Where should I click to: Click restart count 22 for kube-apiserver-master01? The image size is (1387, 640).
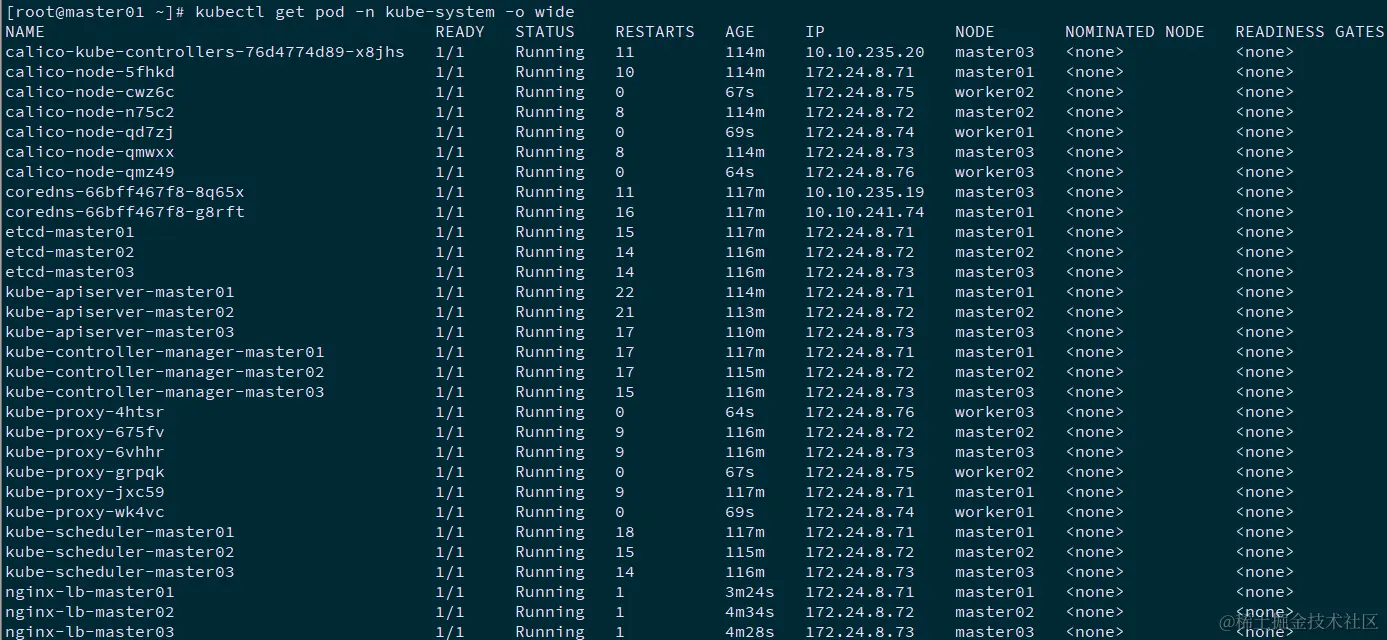tap(625, 292)
